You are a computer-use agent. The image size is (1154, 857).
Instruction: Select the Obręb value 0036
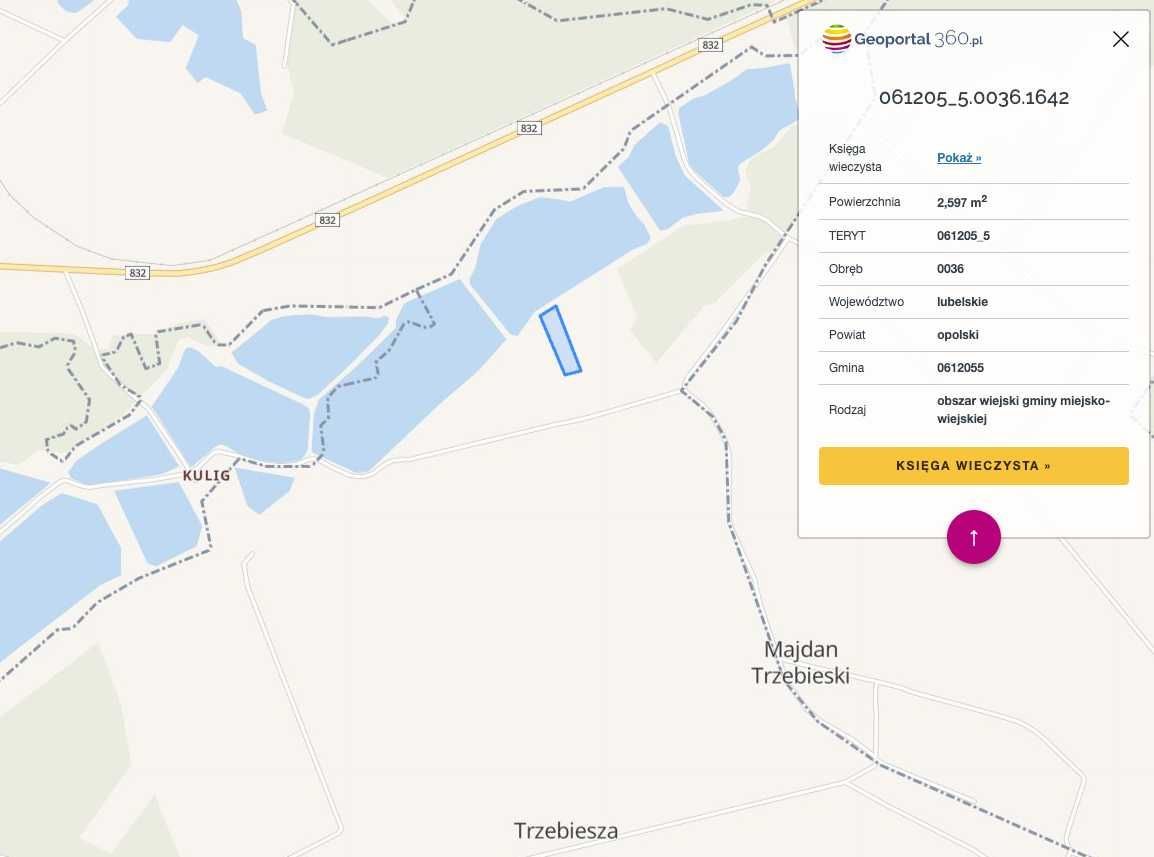click(950, 269)
